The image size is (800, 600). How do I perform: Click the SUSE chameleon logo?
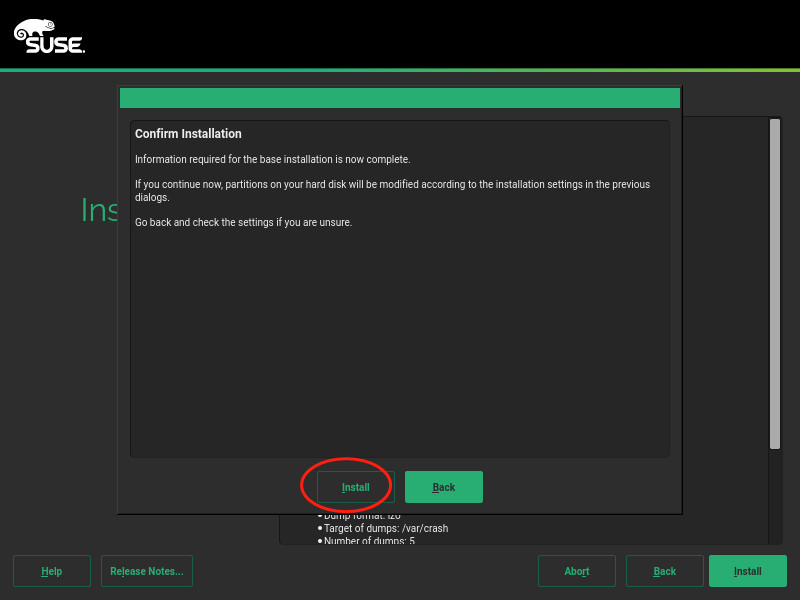coord(49,36)
